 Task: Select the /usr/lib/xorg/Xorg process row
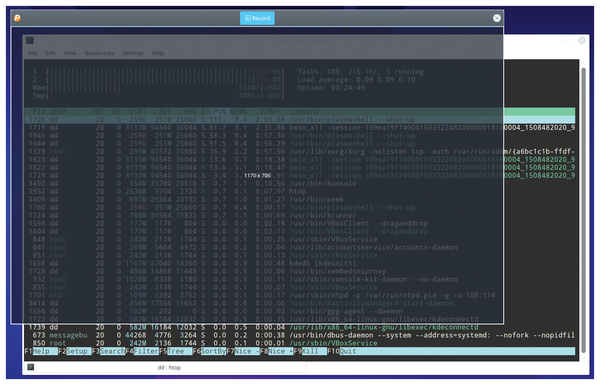pyautogui.click(x=300, y=152)
